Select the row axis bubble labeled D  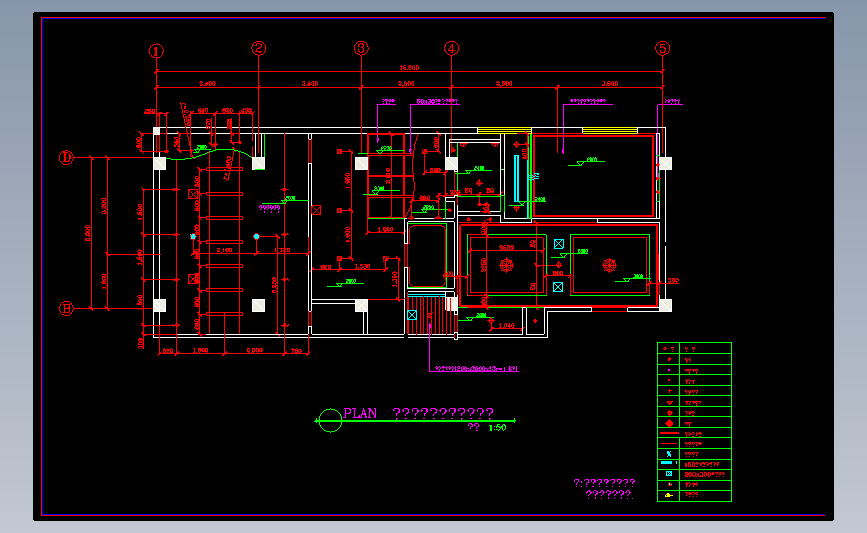pos(66,158)
